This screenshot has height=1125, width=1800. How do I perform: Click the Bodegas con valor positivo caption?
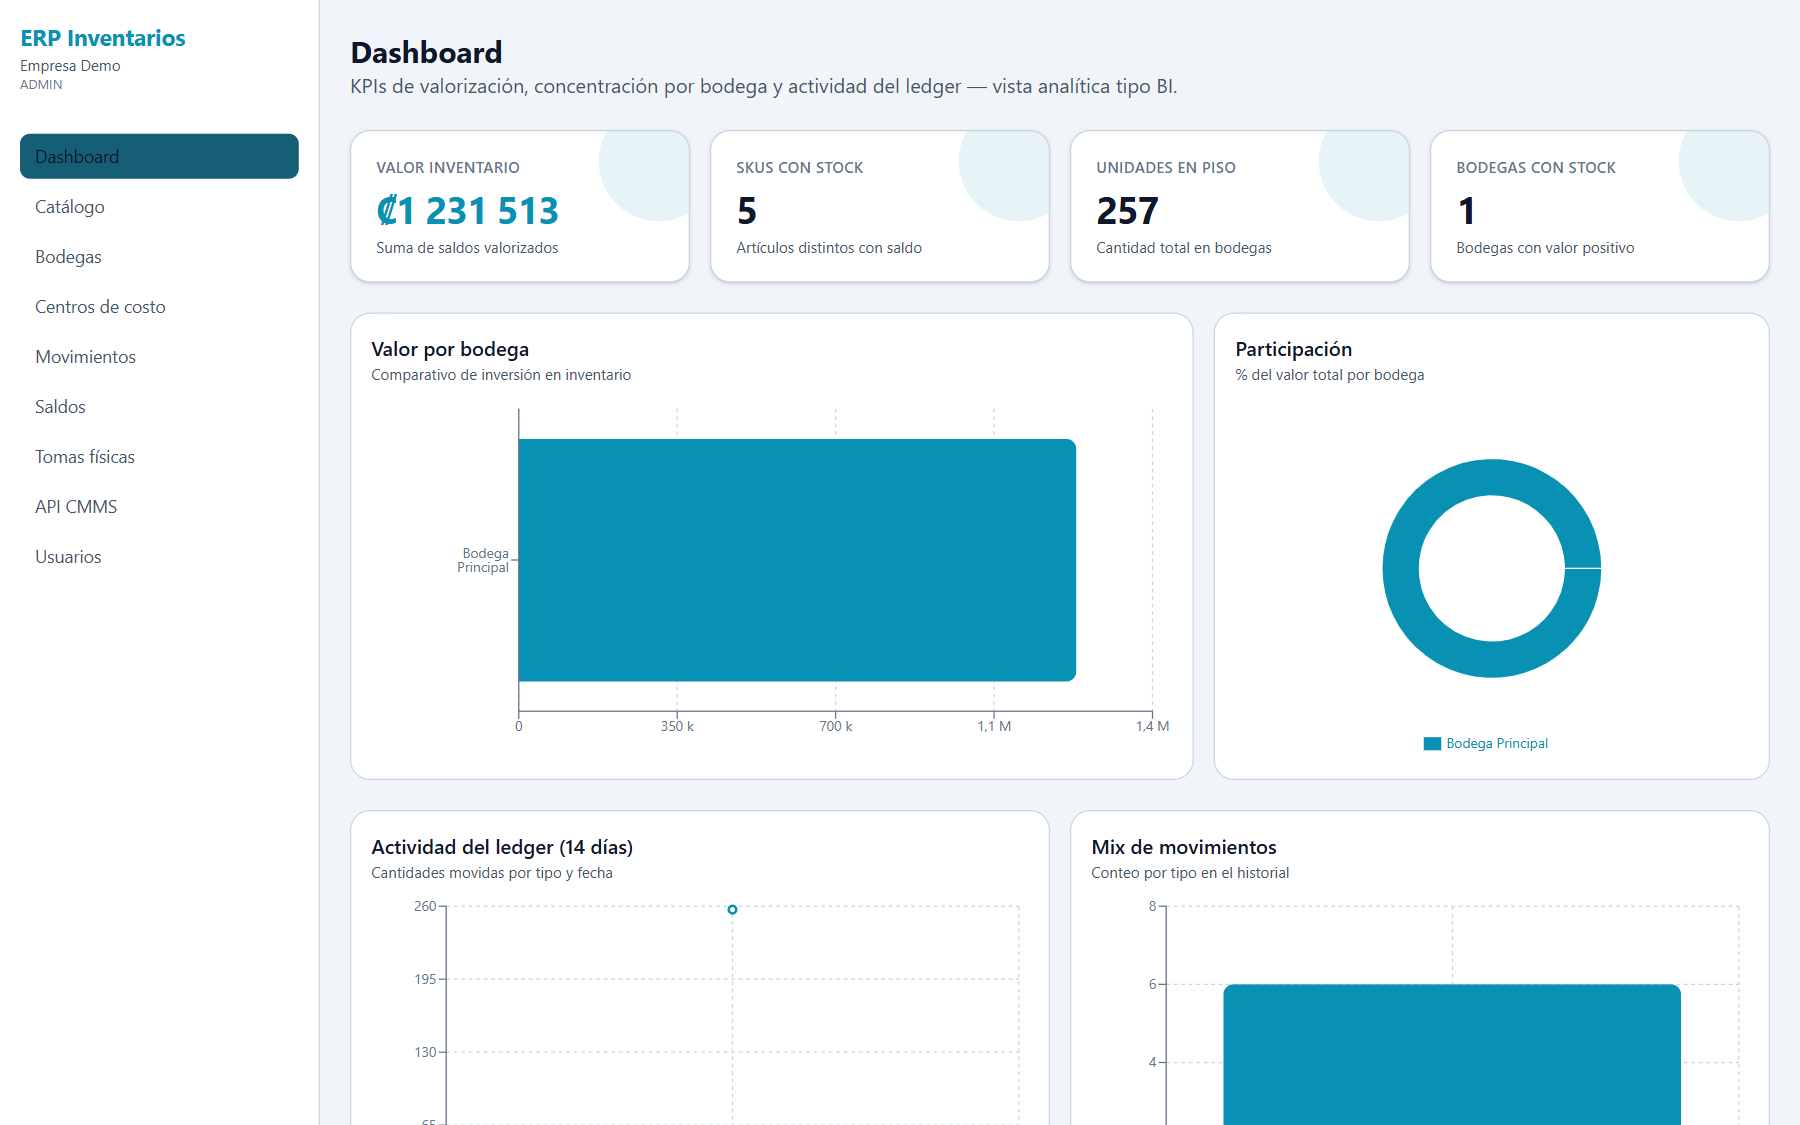[x=1545, y=248]
